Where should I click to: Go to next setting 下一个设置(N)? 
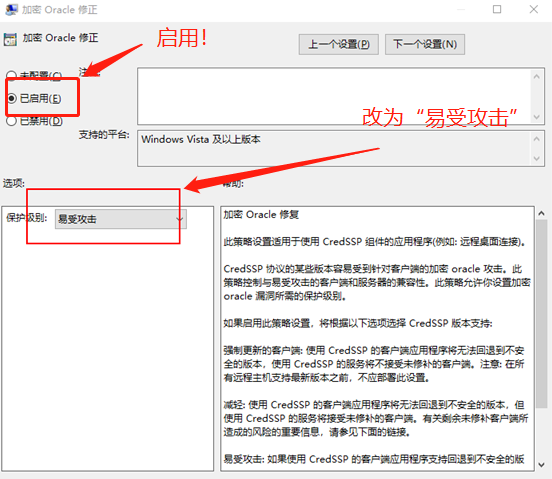click(425, 44)
